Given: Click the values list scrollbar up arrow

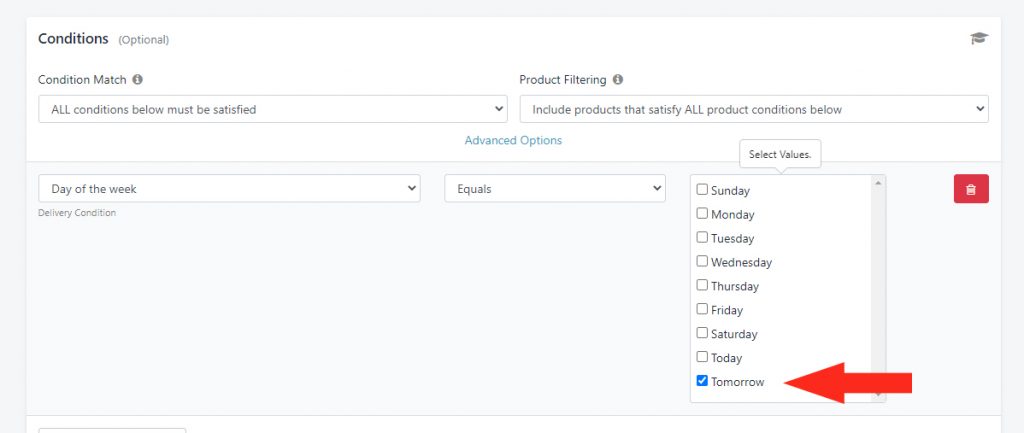Looking at the screenshot, I should click(878, 183).
